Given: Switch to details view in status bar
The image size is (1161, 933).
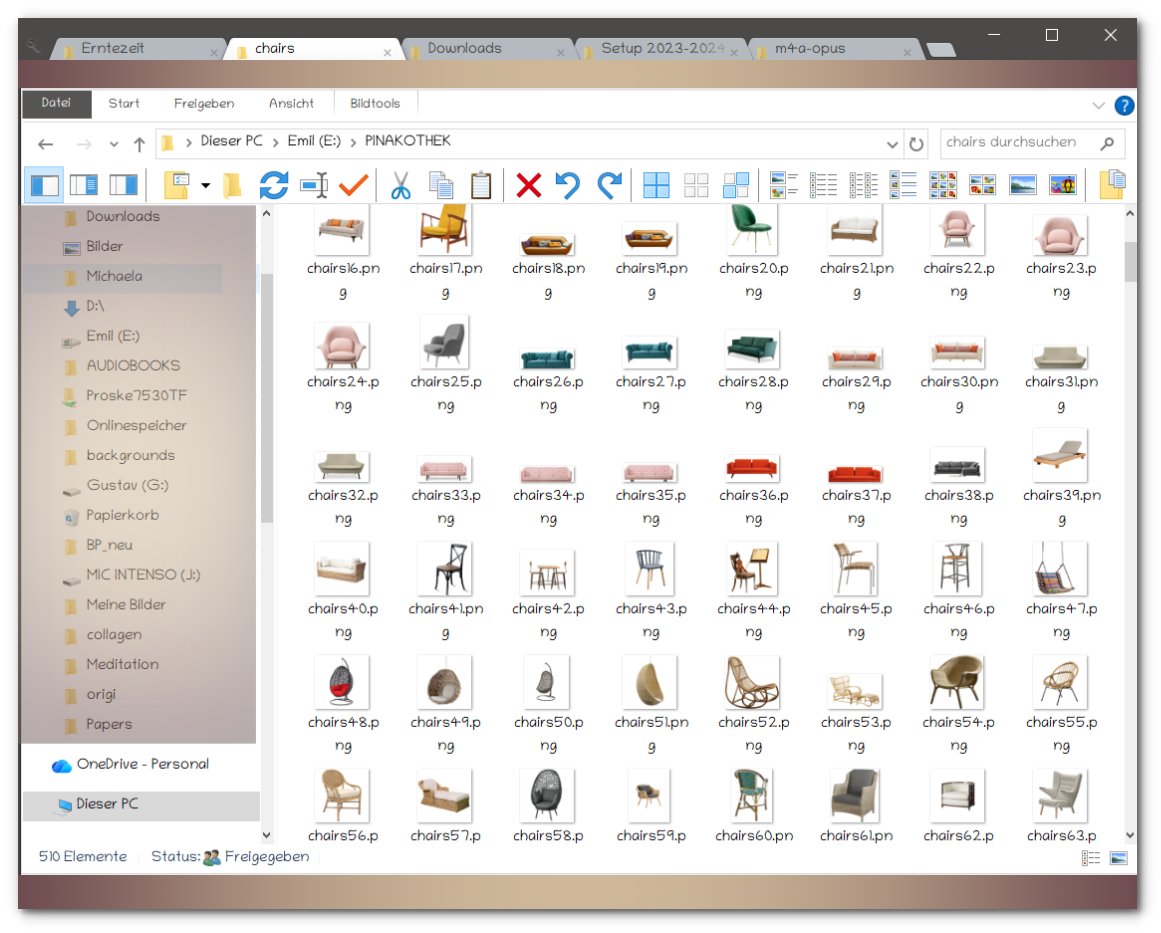Looking at the screenshot, I should click(1091, 858).
